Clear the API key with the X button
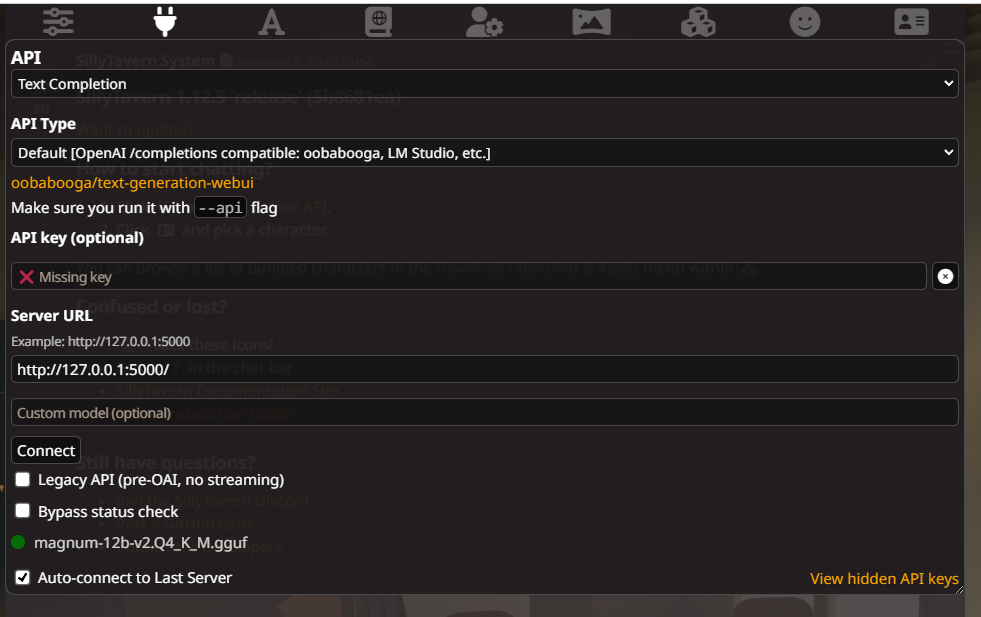The image size is (981, 617). (945, 276)
